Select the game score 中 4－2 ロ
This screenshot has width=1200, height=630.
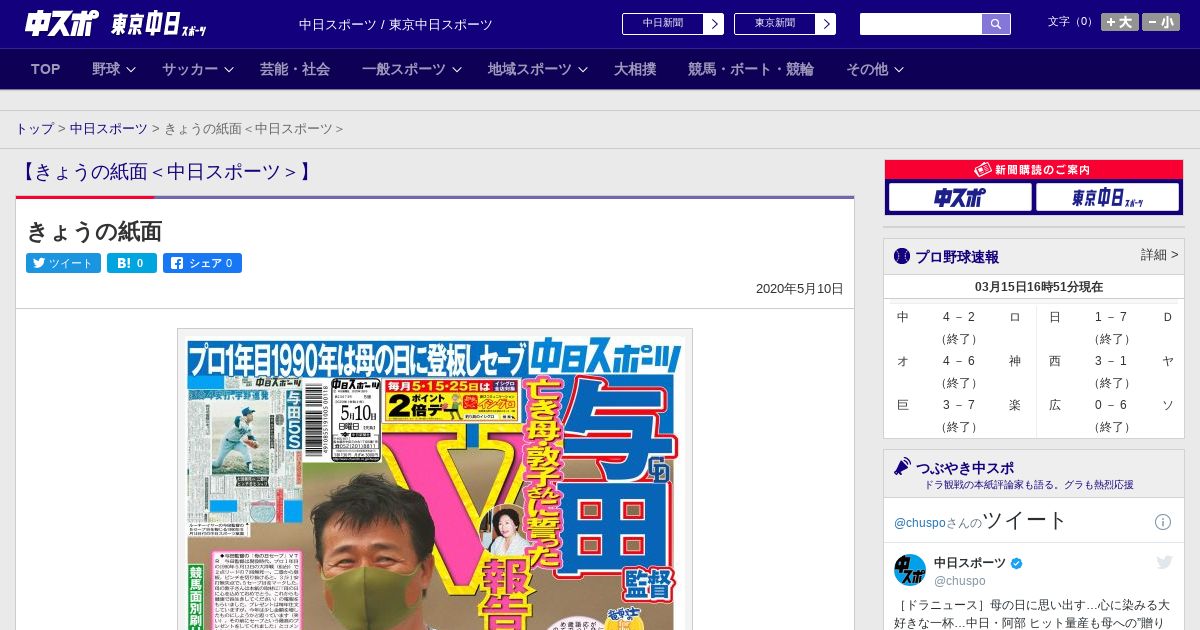(x=959, y=328)
